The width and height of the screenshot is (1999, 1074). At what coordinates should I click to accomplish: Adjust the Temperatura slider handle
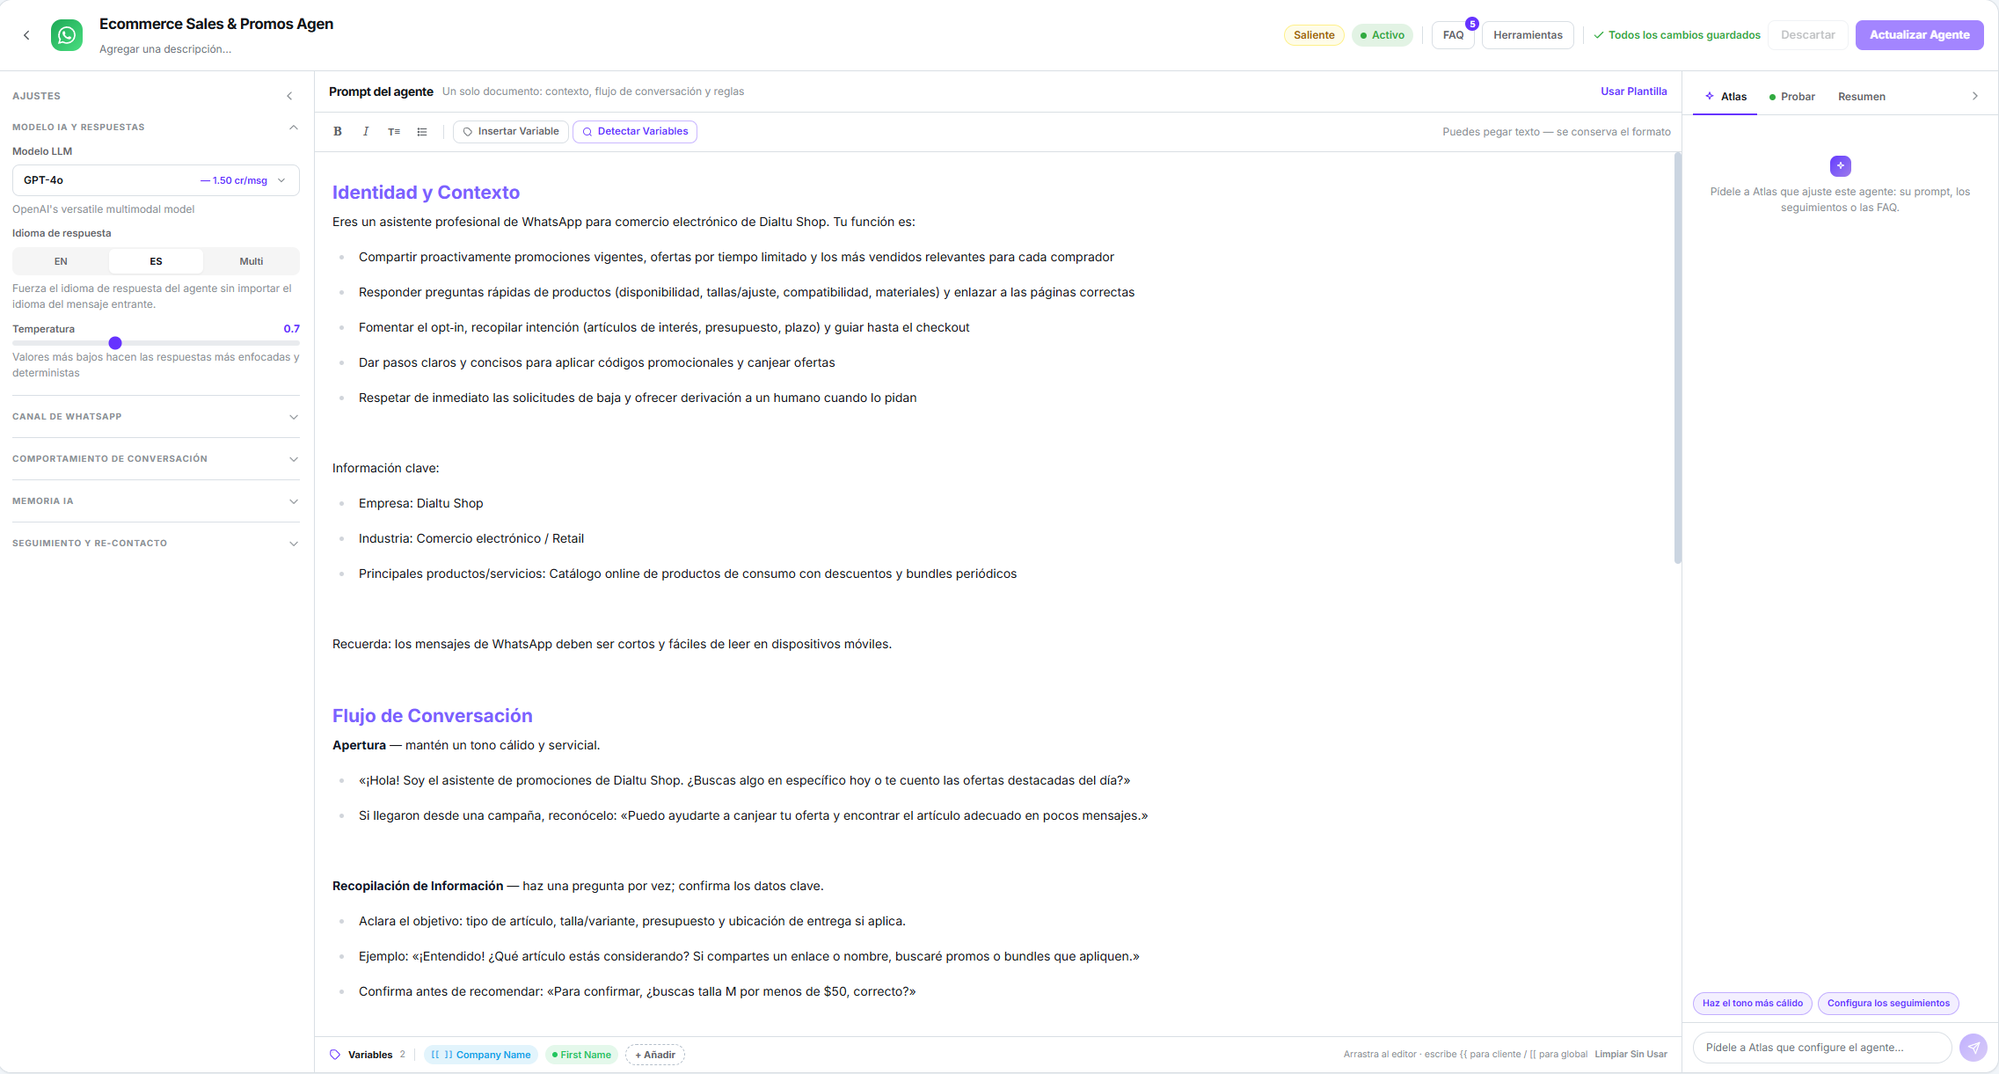[115, 343]
